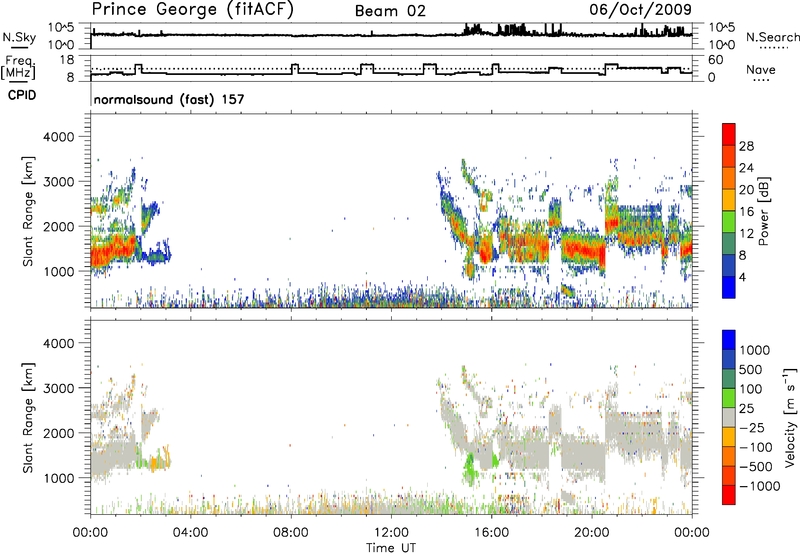Click the '-1000' label on the velocity colorbar
This screenshot has height=554, width=800.
[x=759, y=486]
